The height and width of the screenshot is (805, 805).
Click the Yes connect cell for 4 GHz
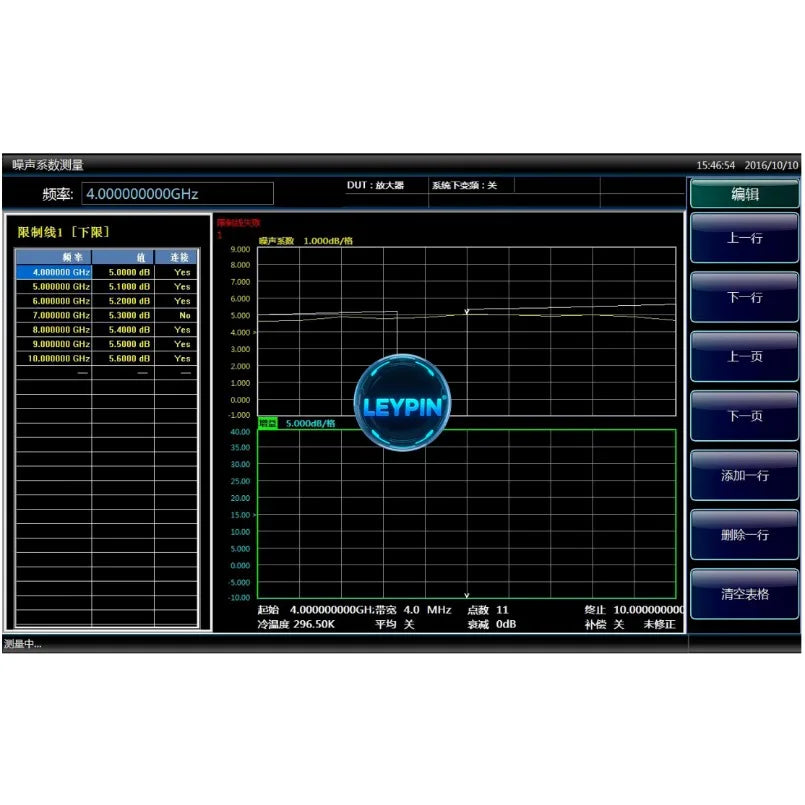(176, 272)
